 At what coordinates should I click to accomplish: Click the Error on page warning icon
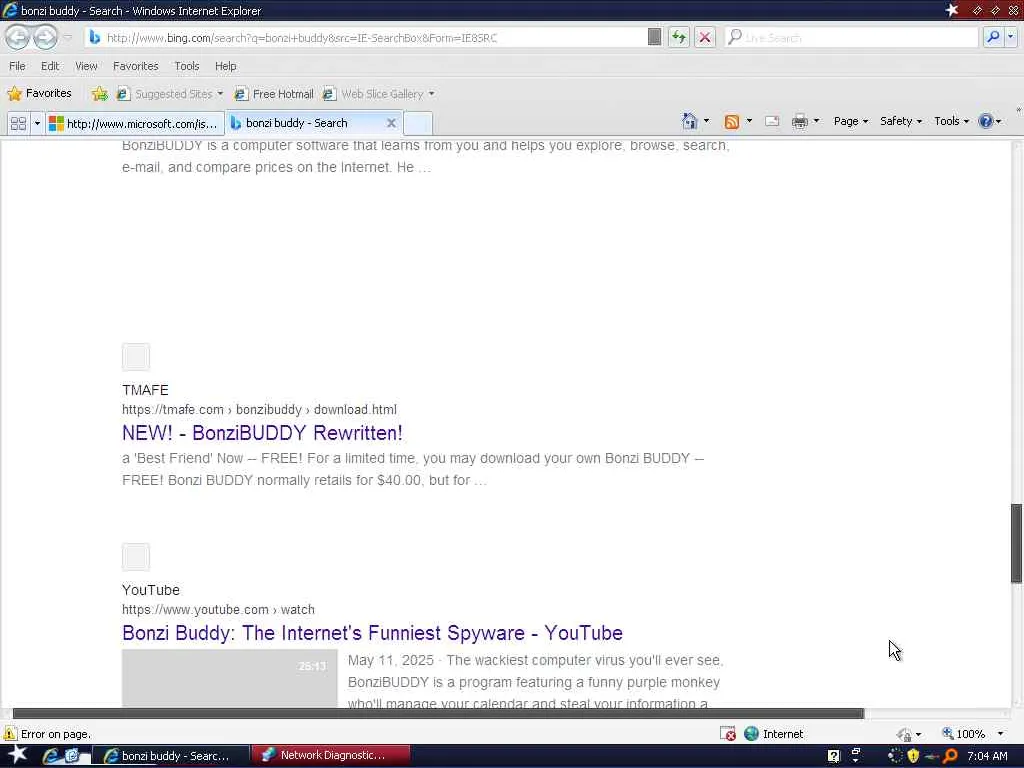(x=10, y=733)
